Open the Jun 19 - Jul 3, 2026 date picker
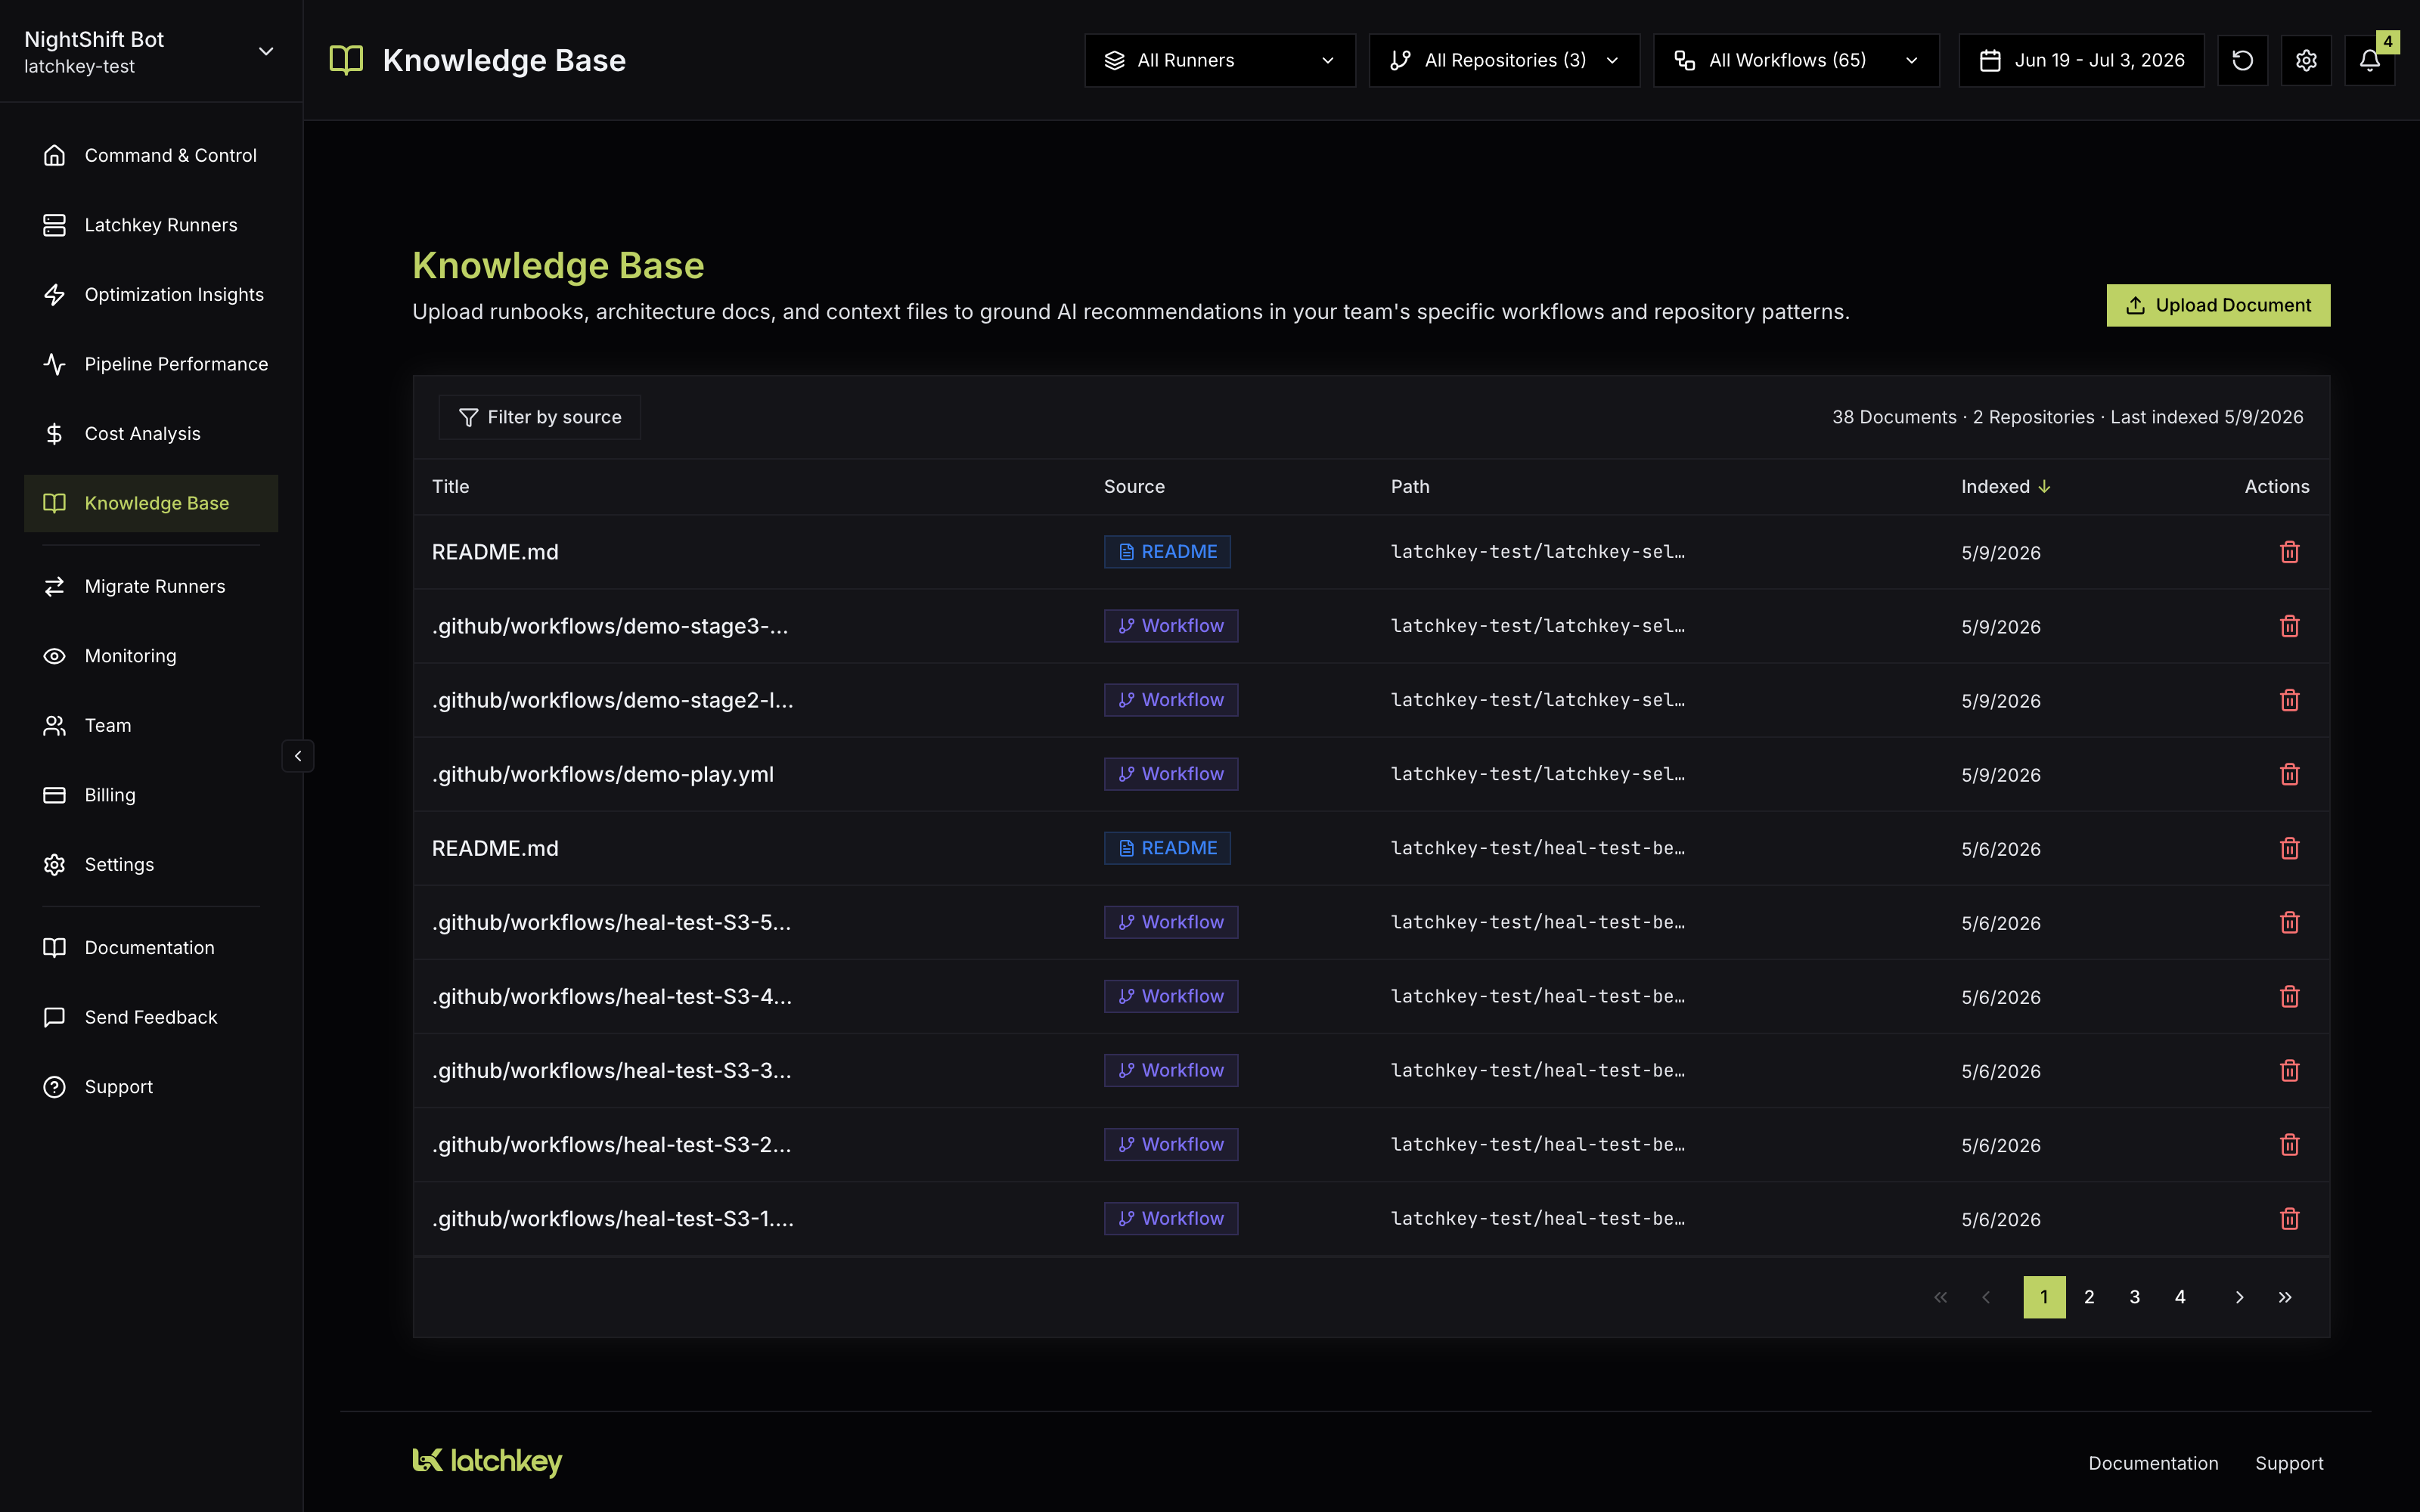Screen dimensions: 2420x1512 [x=2081, y=60]
